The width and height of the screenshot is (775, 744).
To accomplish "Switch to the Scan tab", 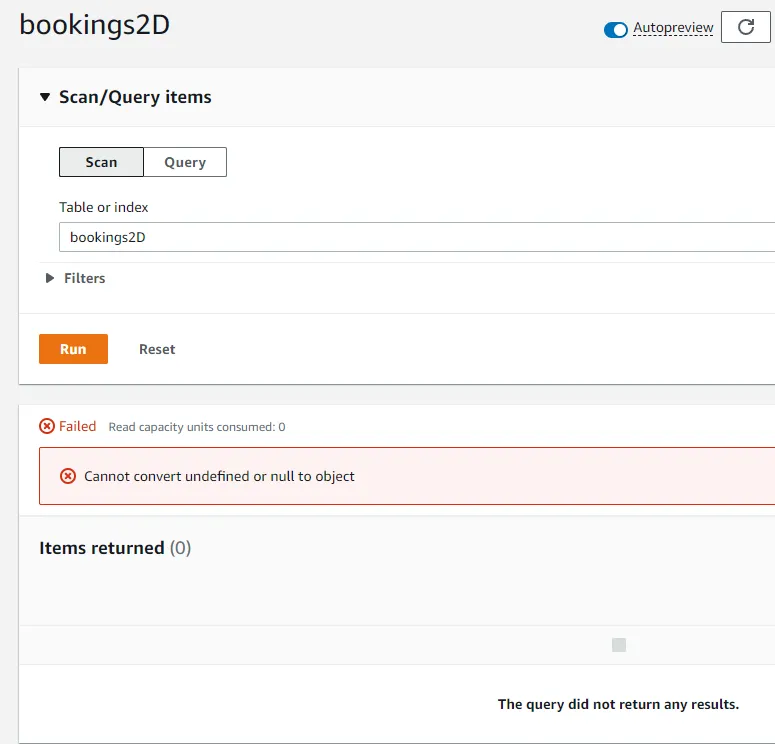I will pos(101,162).
